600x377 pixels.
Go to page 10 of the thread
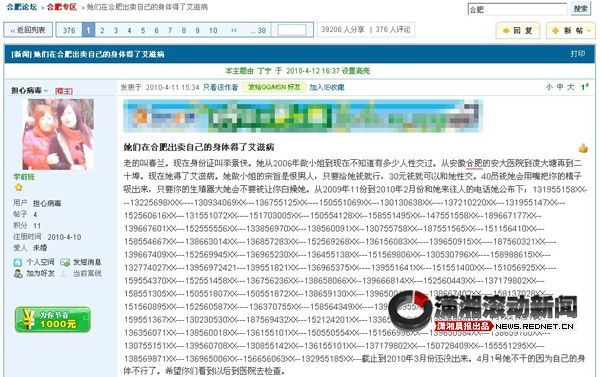pyautogui.click(x=213, y=30)
